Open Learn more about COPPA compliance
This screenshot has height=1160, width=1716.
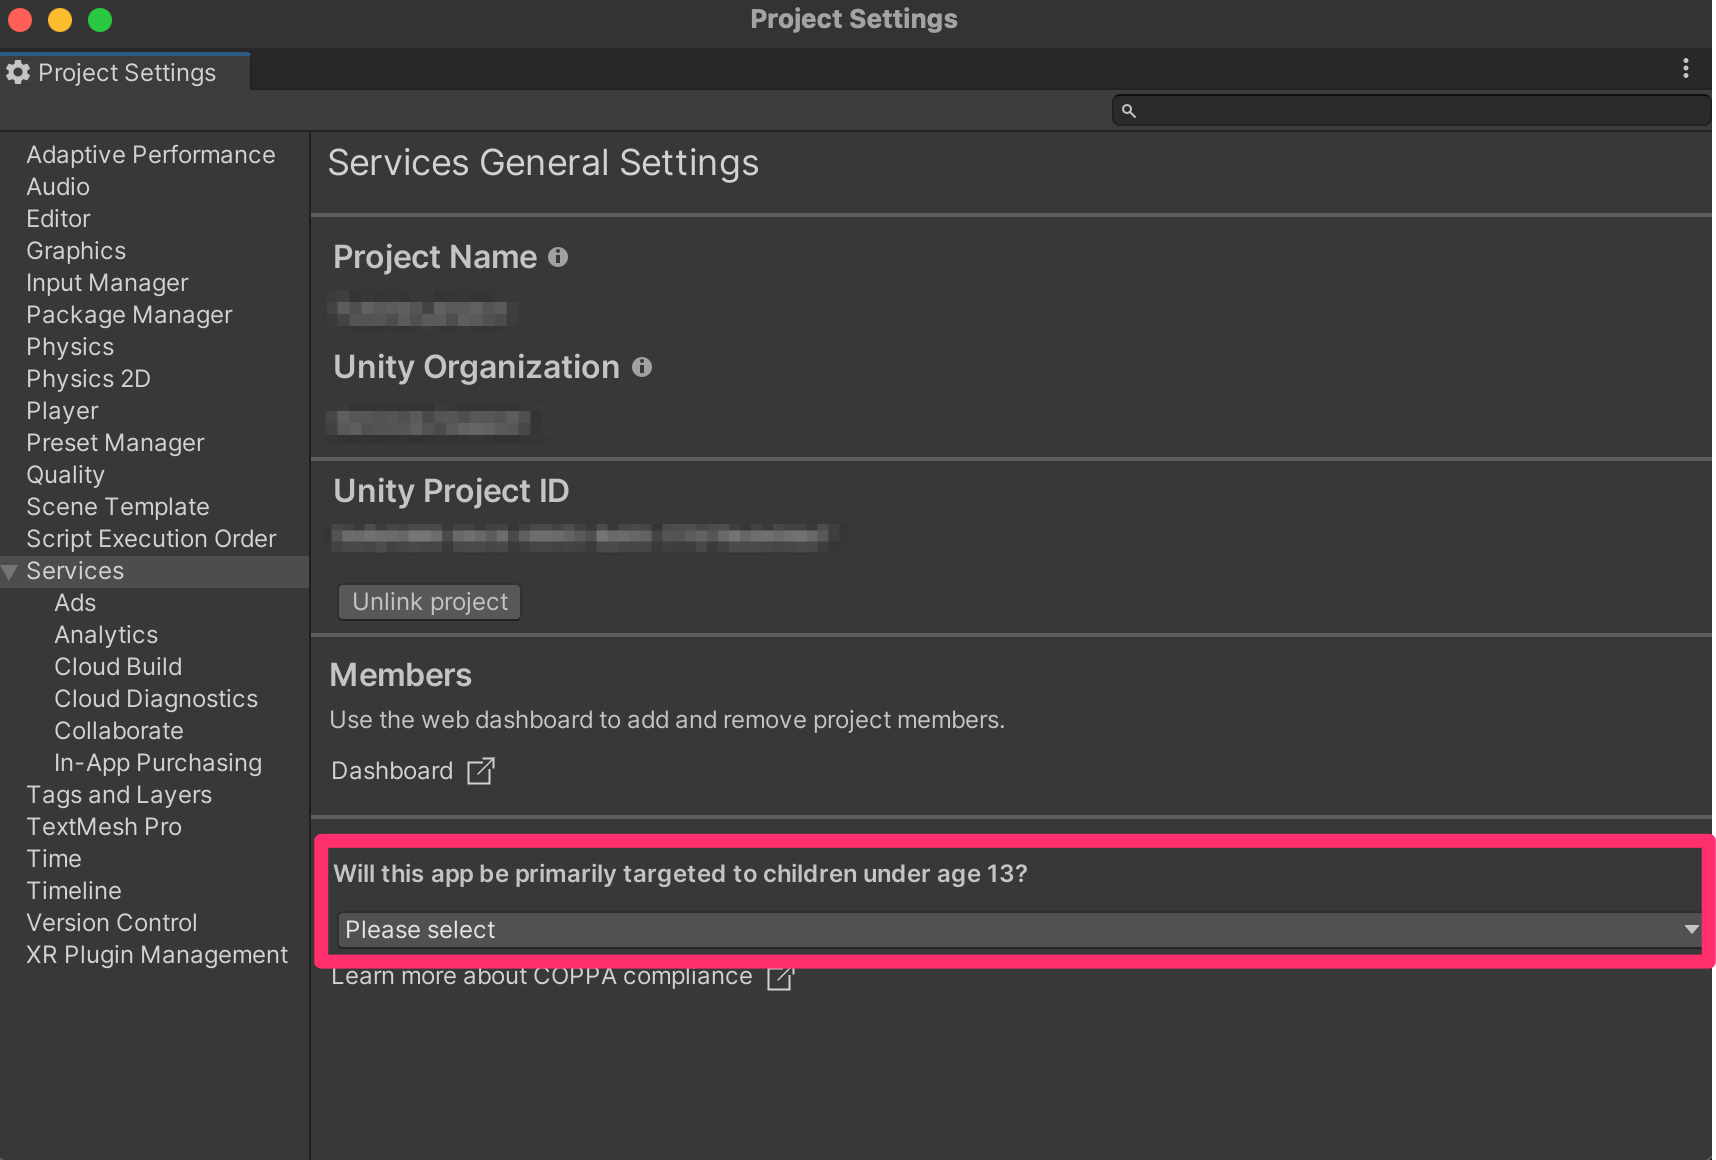[541, 978]
